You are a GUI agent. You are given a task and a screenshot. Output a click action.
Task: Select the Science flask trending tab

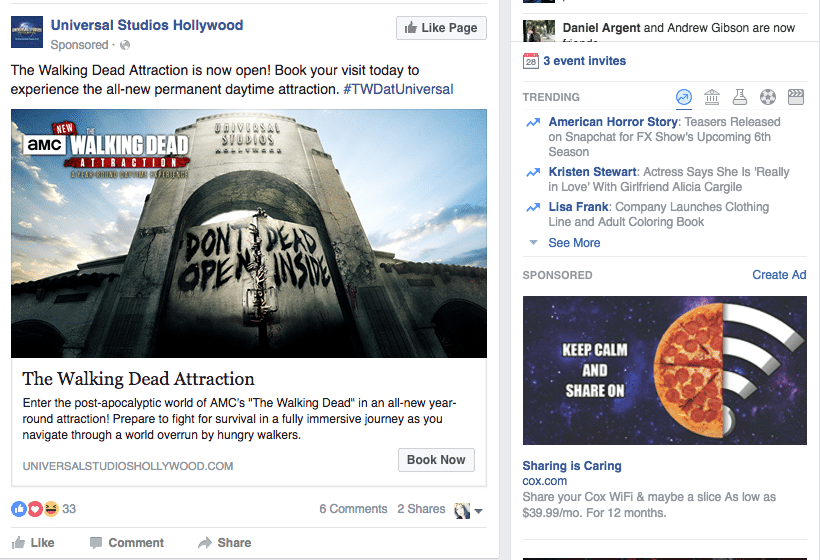739,97
